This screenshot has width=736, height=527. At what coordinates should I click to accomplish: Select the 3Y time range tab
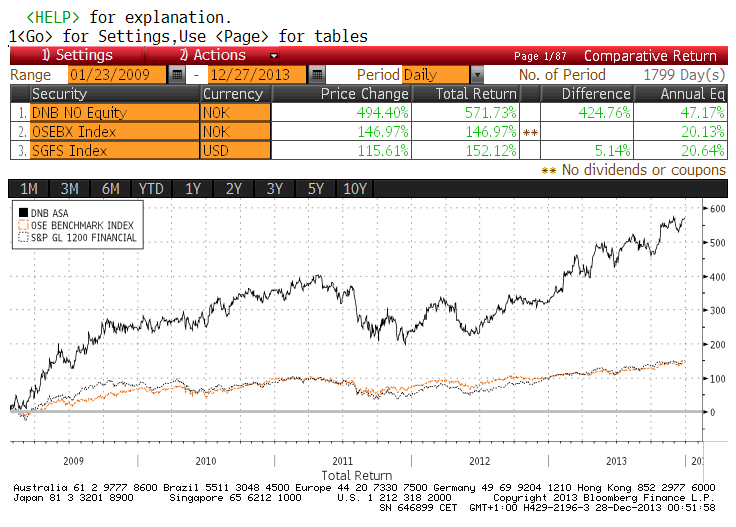click(x=275, y=189)
